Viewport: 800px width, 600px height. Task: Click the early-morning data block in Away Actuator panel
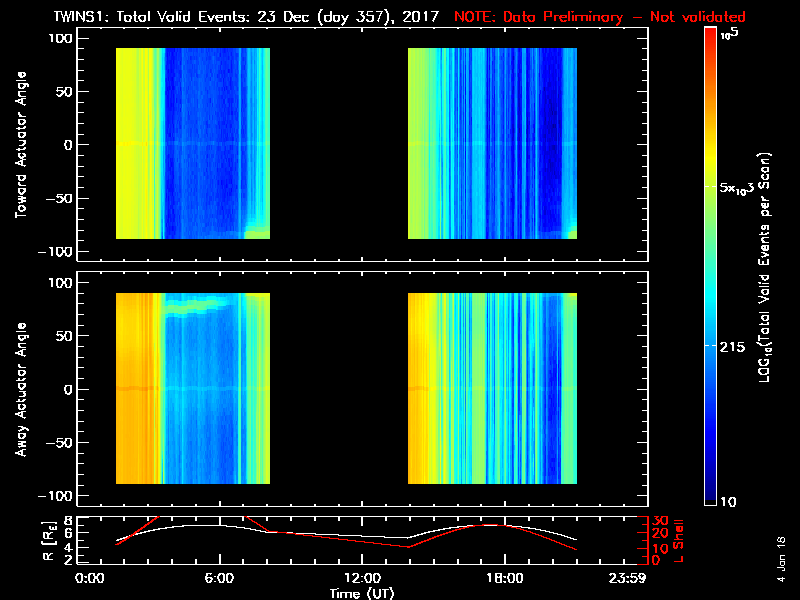[193, 388]
